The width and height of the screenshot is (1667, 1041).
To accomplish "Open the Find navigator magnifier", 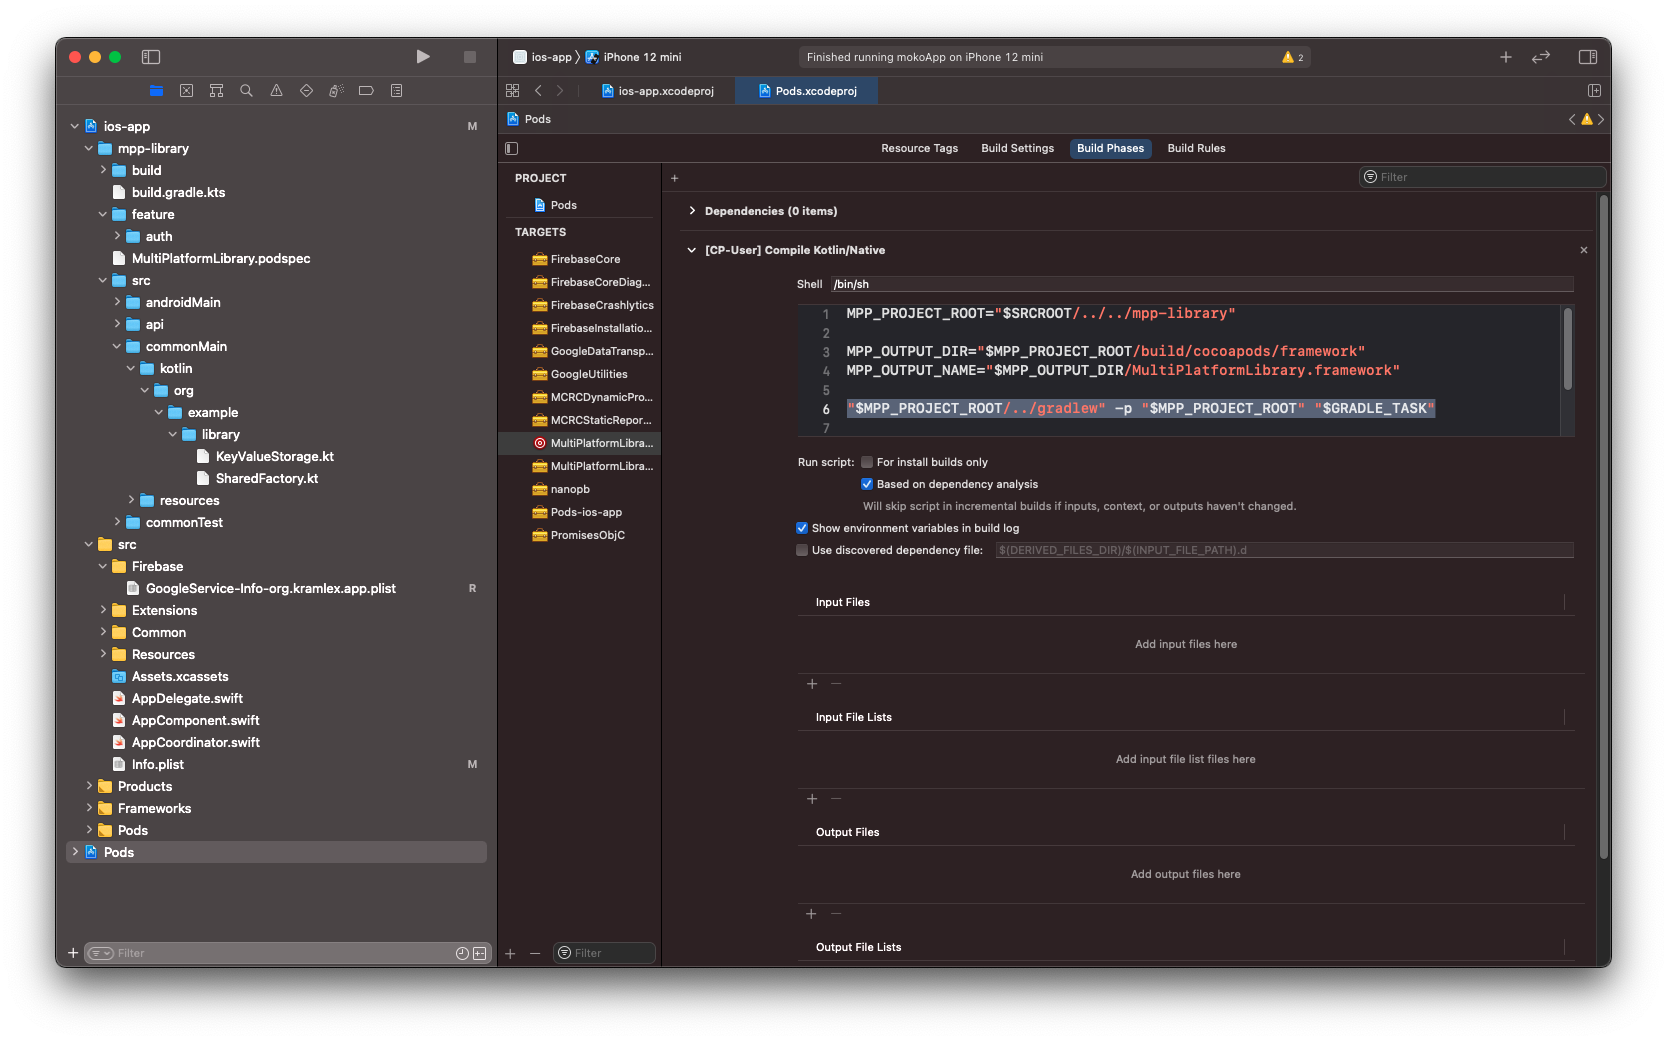I will pyautogui.click(x=246, y=91).
